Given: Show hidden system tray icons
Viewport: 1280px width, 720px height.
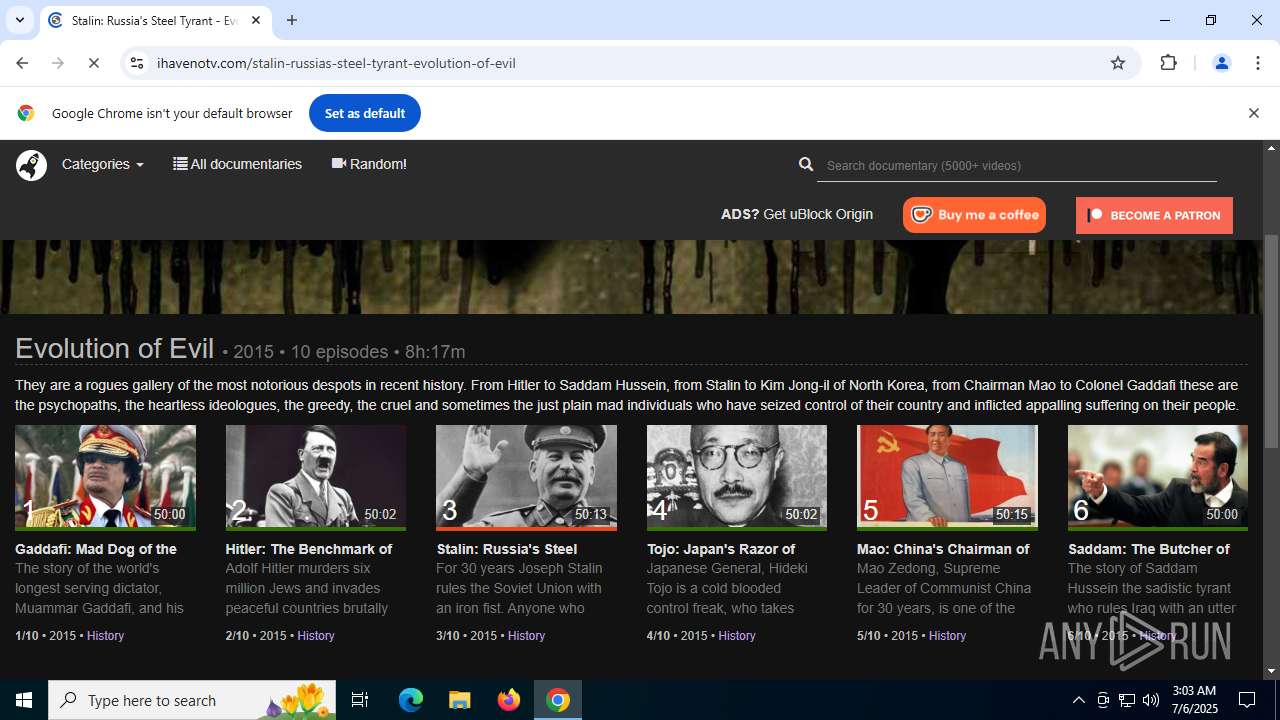Looking at the screenshot, I should 1078,700.
